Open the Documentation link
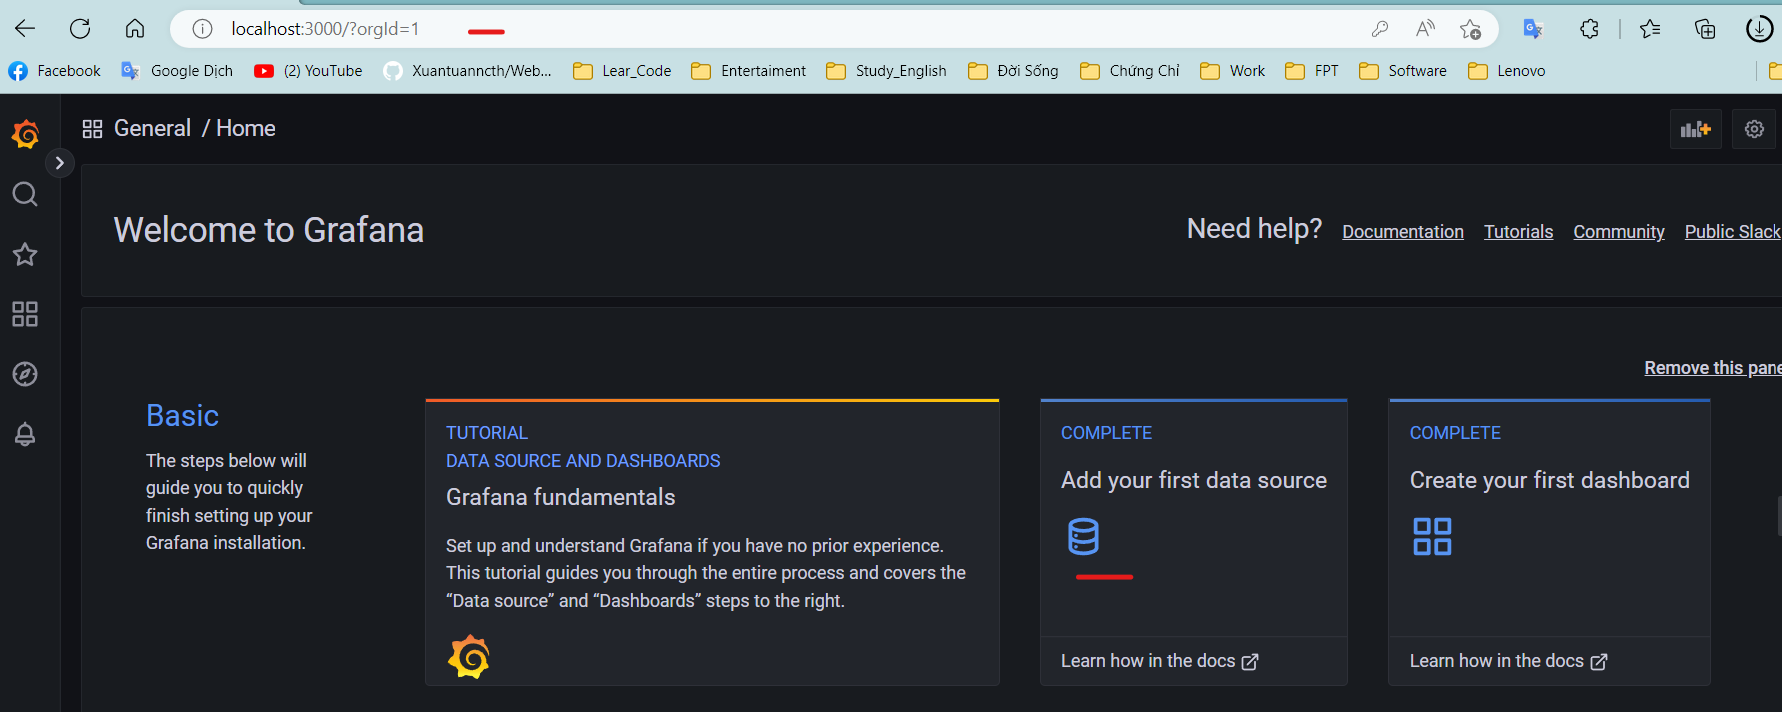Viewport: 1782px width, 712px height. pos(1402,232)
